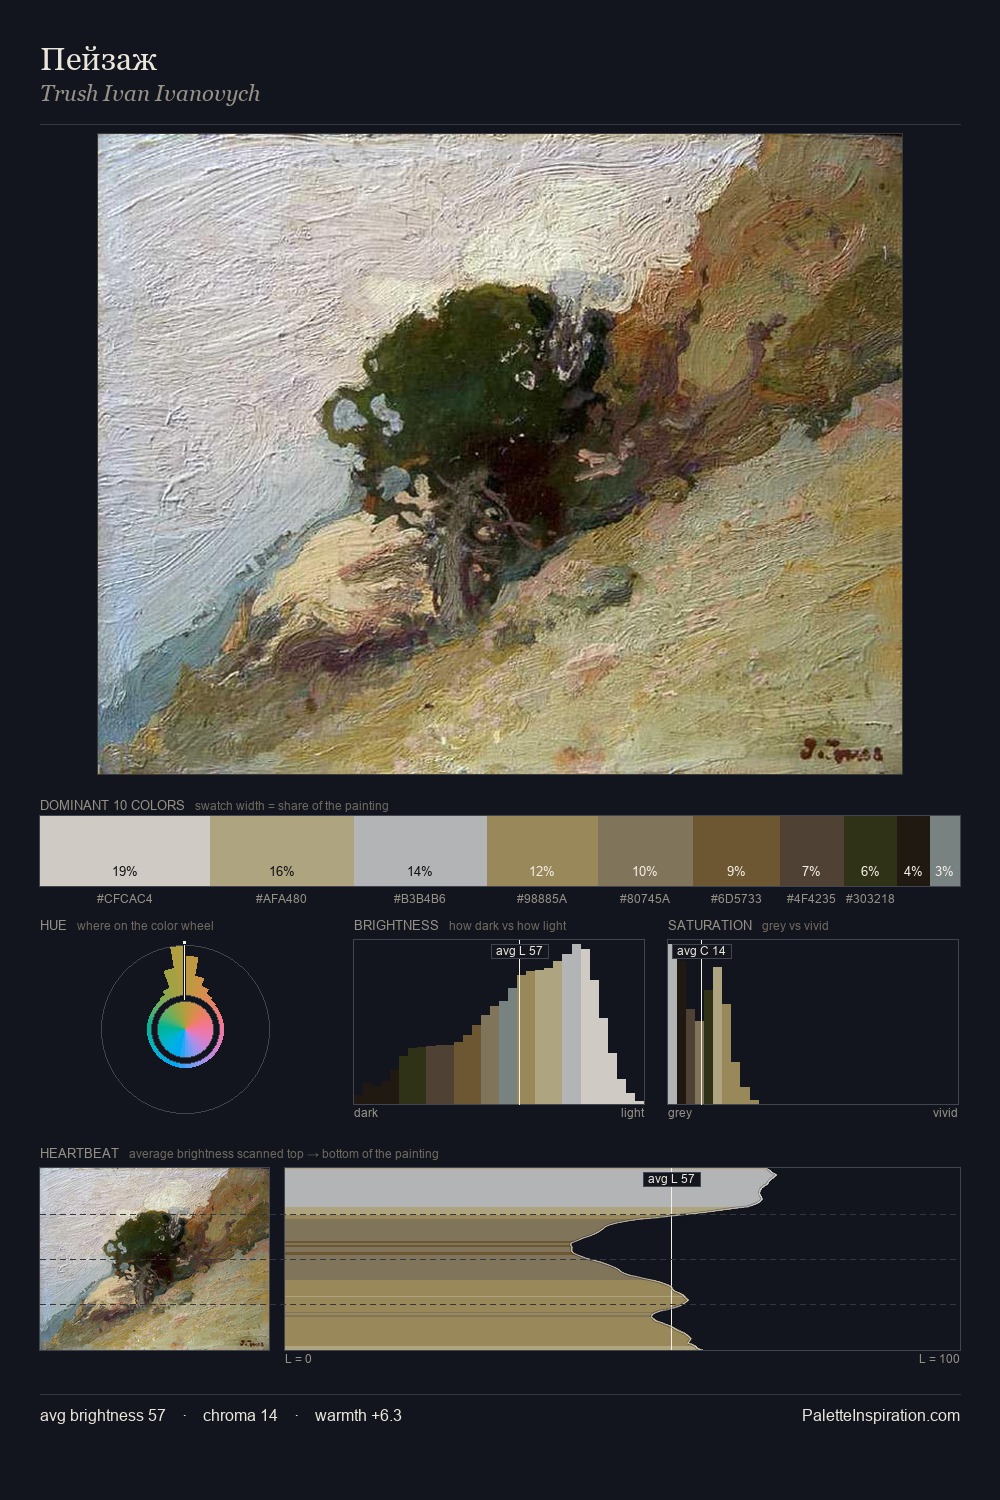The image size is (1000, 1500).
Task: Select the 12% swatch #98885A
Action: [x=542, y=851]
